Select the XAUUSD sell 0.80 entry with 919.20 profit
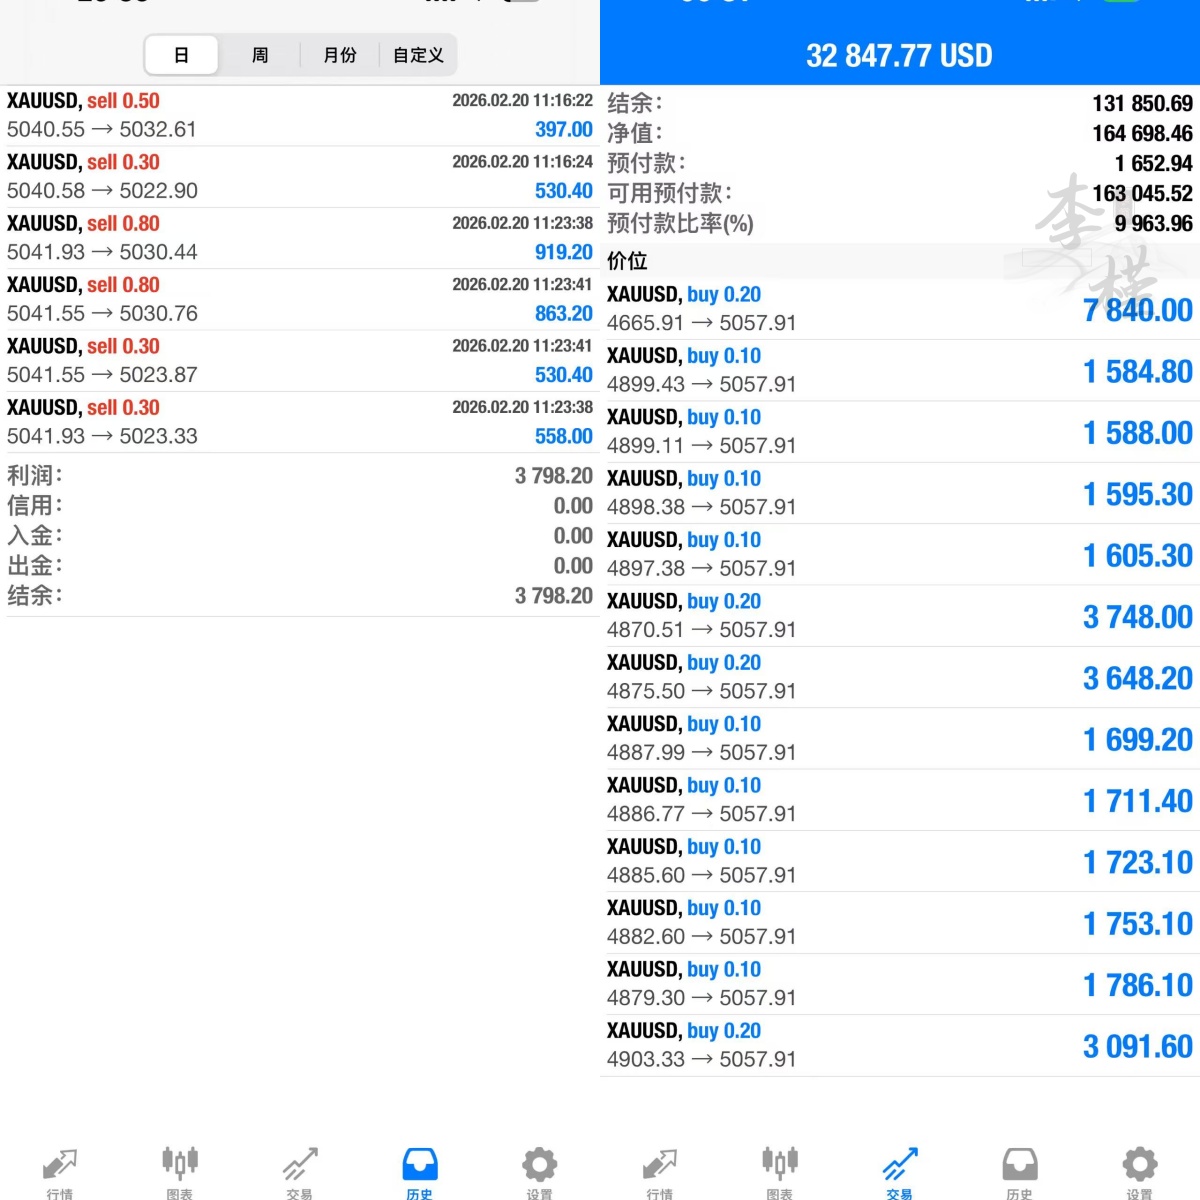 tap(300, 237)
